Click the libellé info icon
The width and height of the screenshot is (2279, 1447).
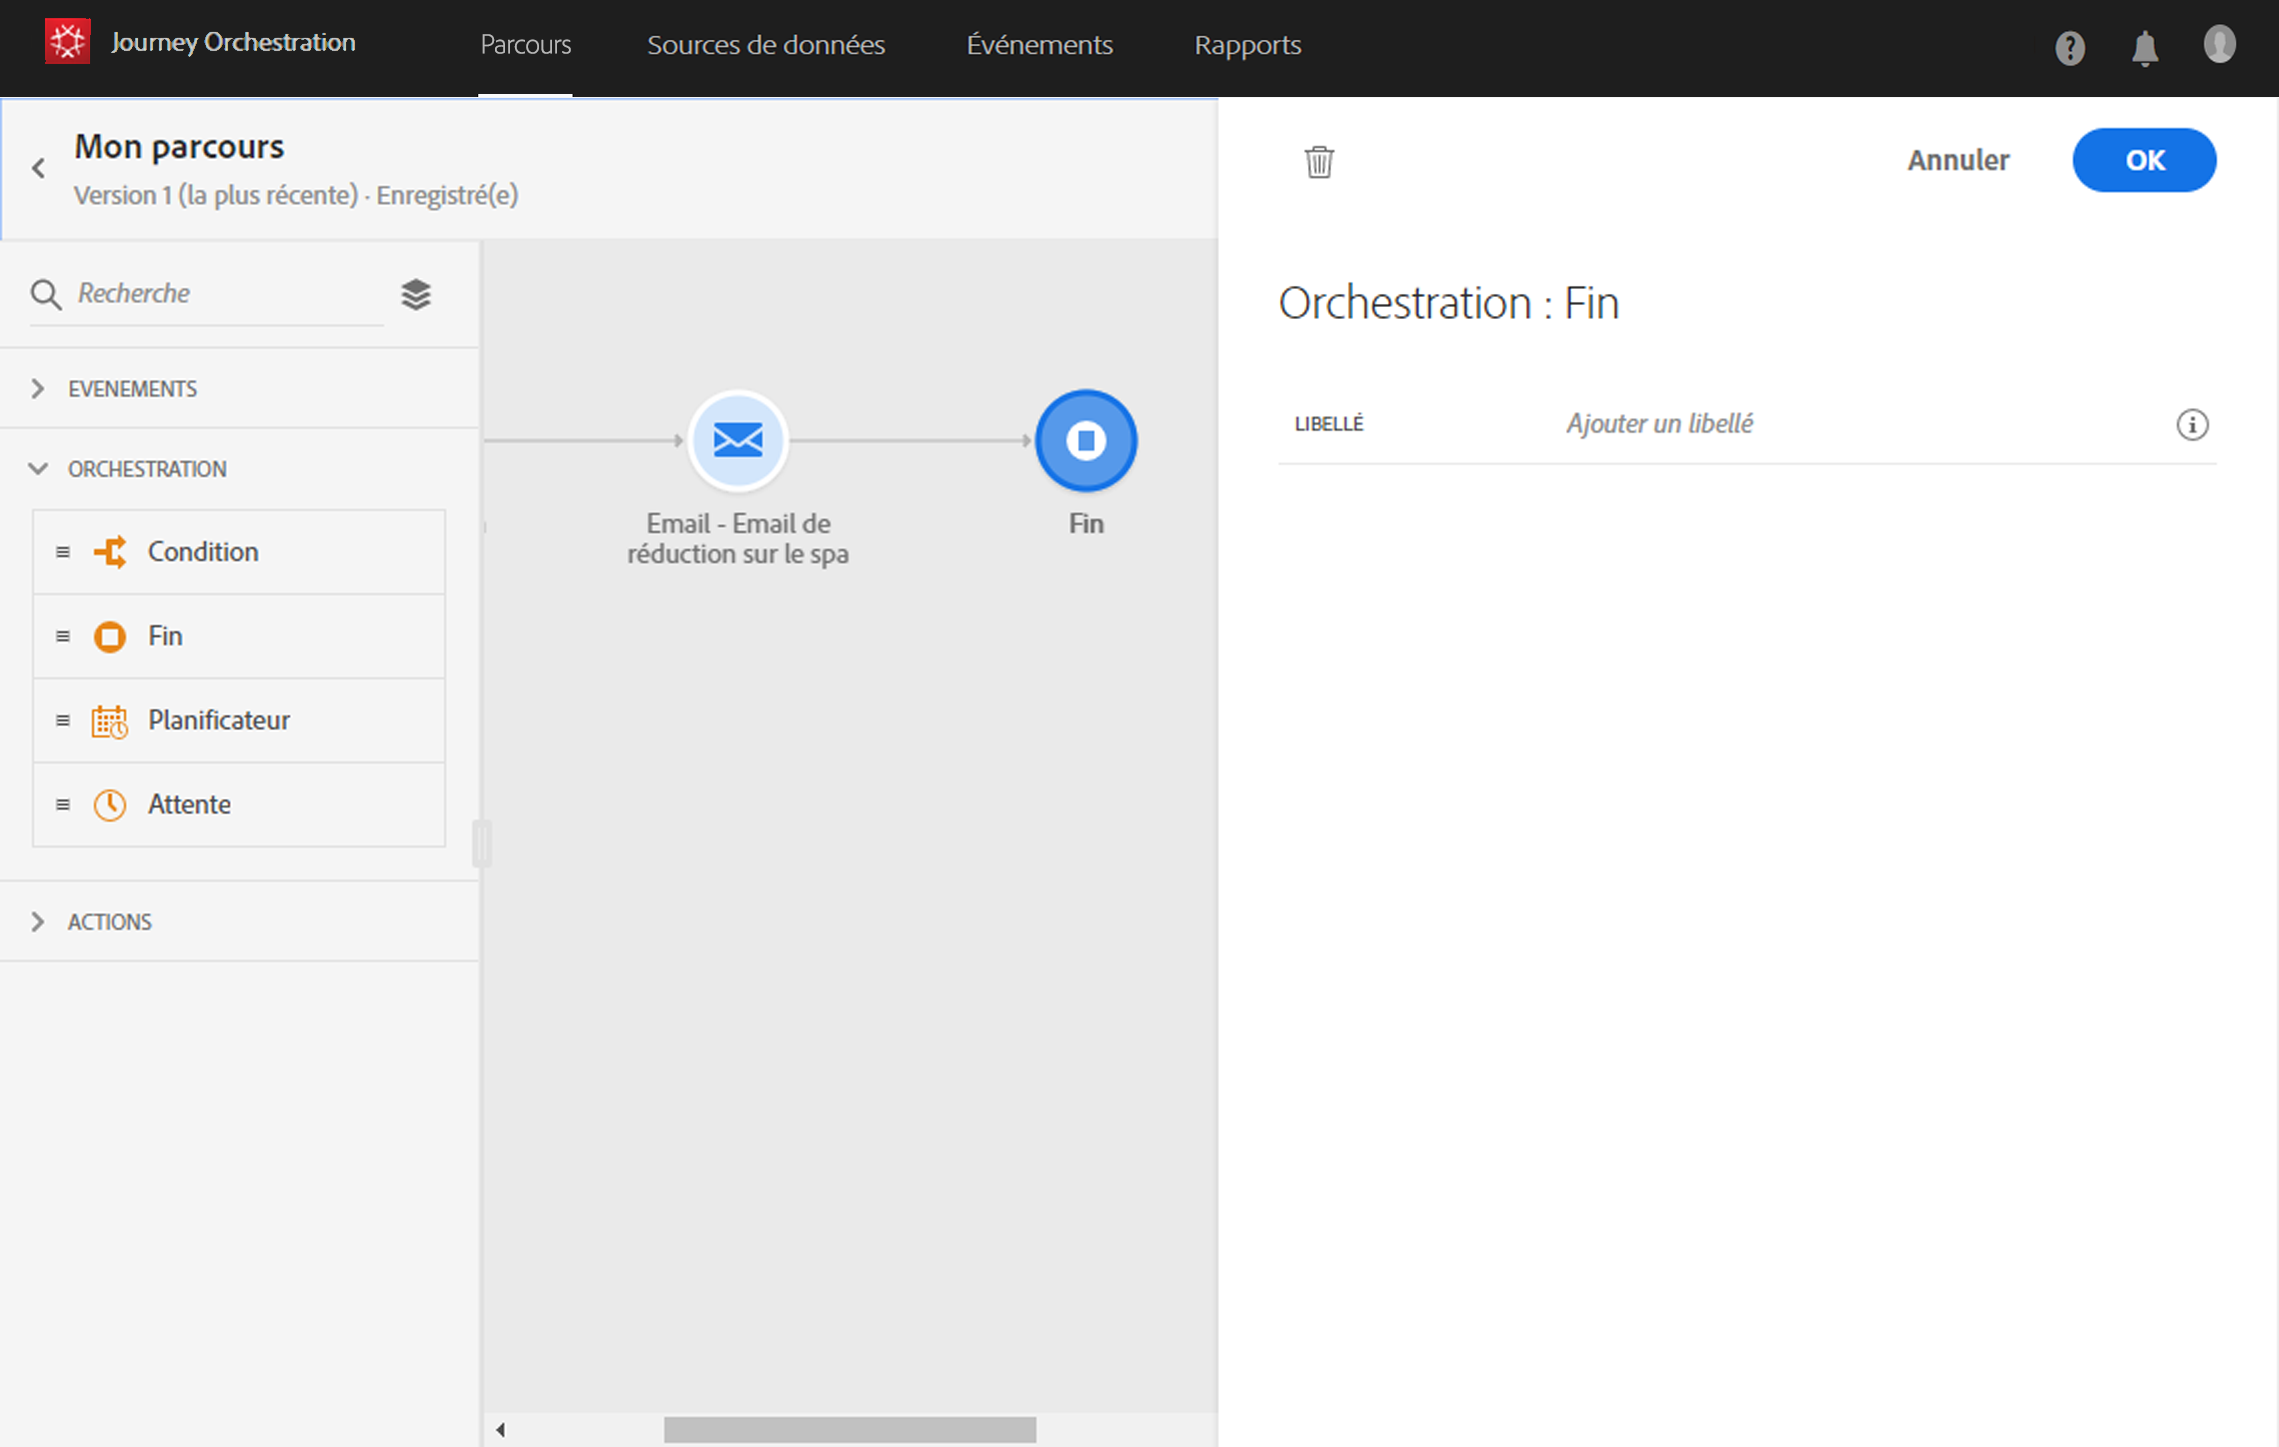[x=2192, y=425]
